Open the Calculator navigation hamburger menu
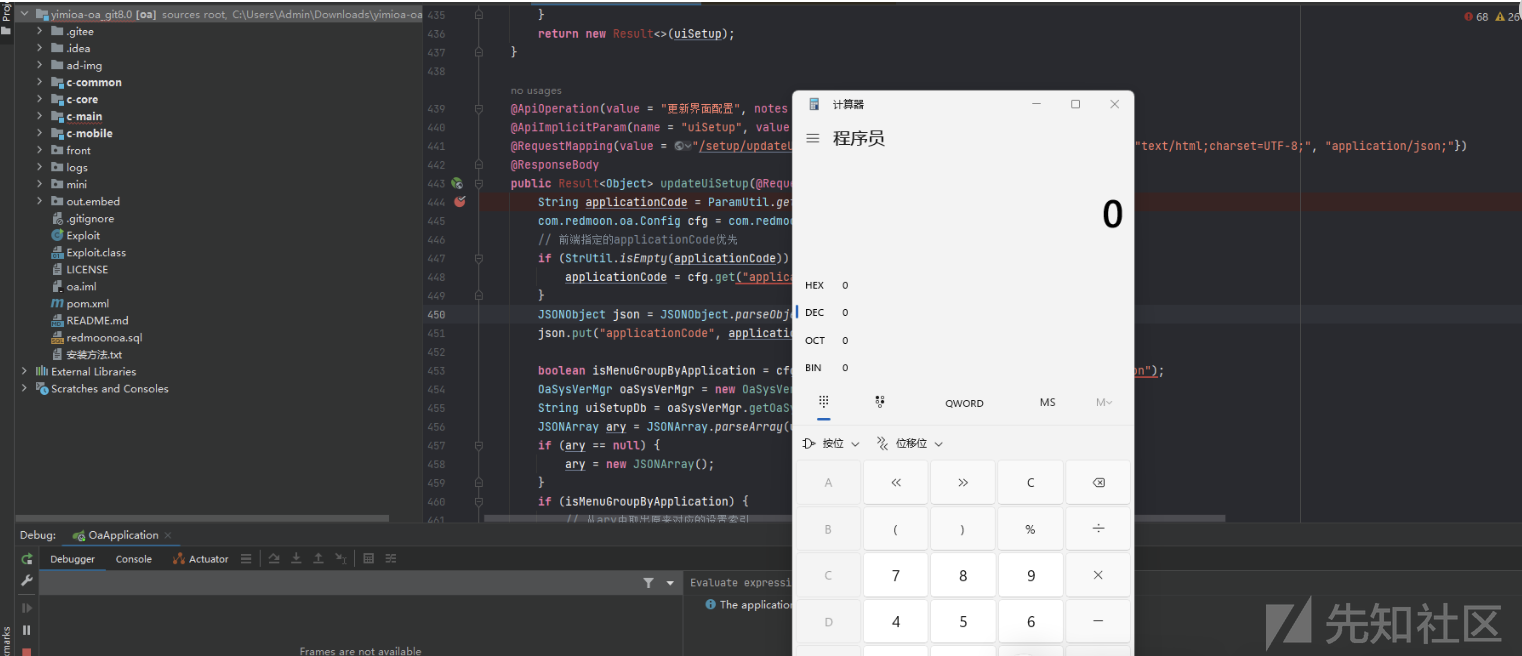 pos(813,138)
